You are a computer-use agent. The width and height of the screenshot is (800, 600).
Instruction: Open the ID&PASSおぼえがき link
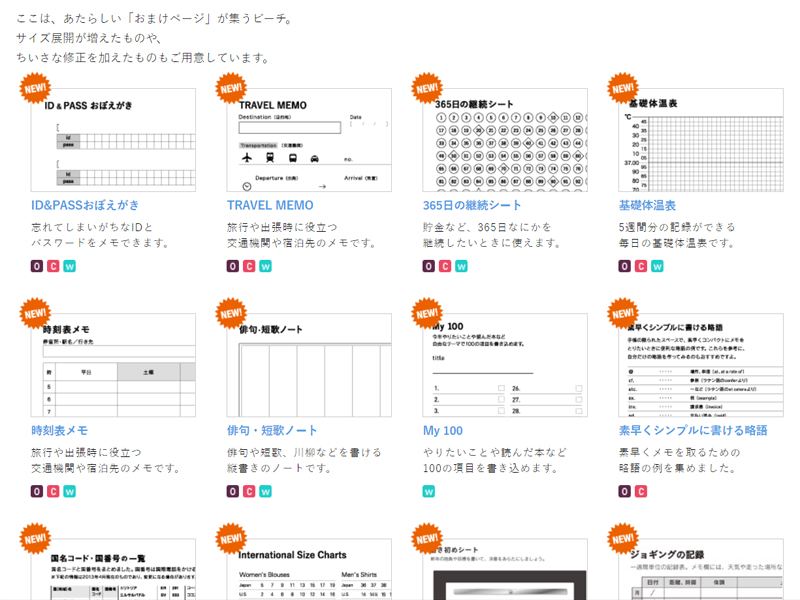(85, 205)
